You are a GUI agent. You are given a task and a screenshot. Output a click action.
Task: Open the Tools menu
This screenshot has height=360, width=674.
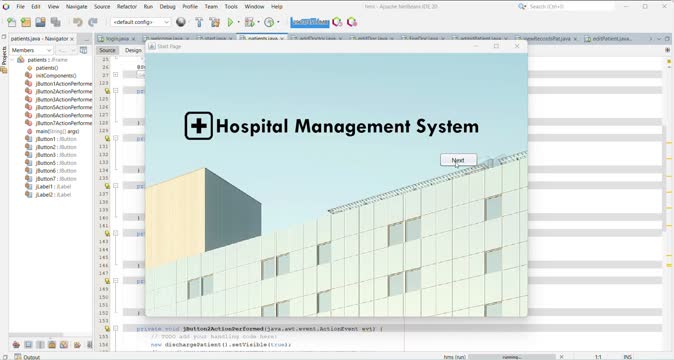(x=231, y=6)
